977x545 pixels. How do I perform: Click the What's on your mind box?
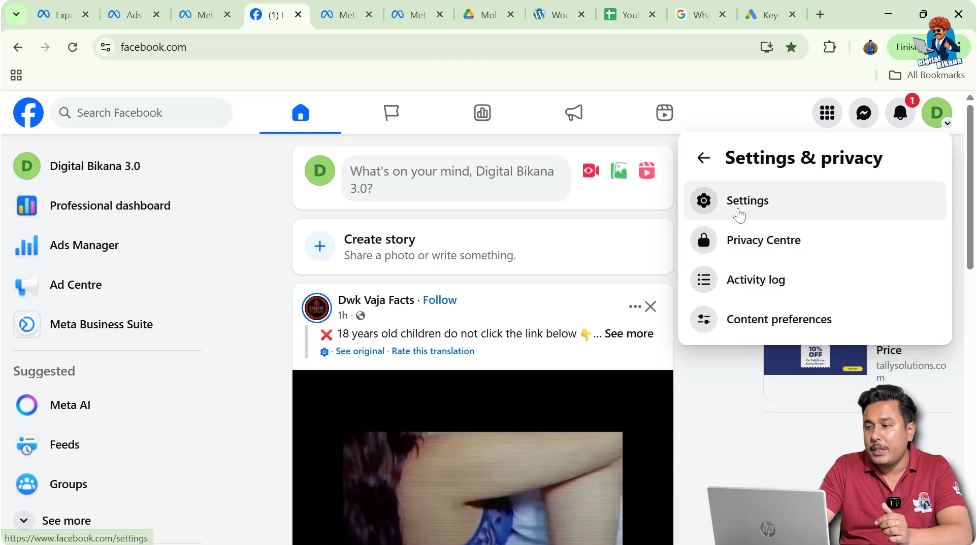(455, 179)
